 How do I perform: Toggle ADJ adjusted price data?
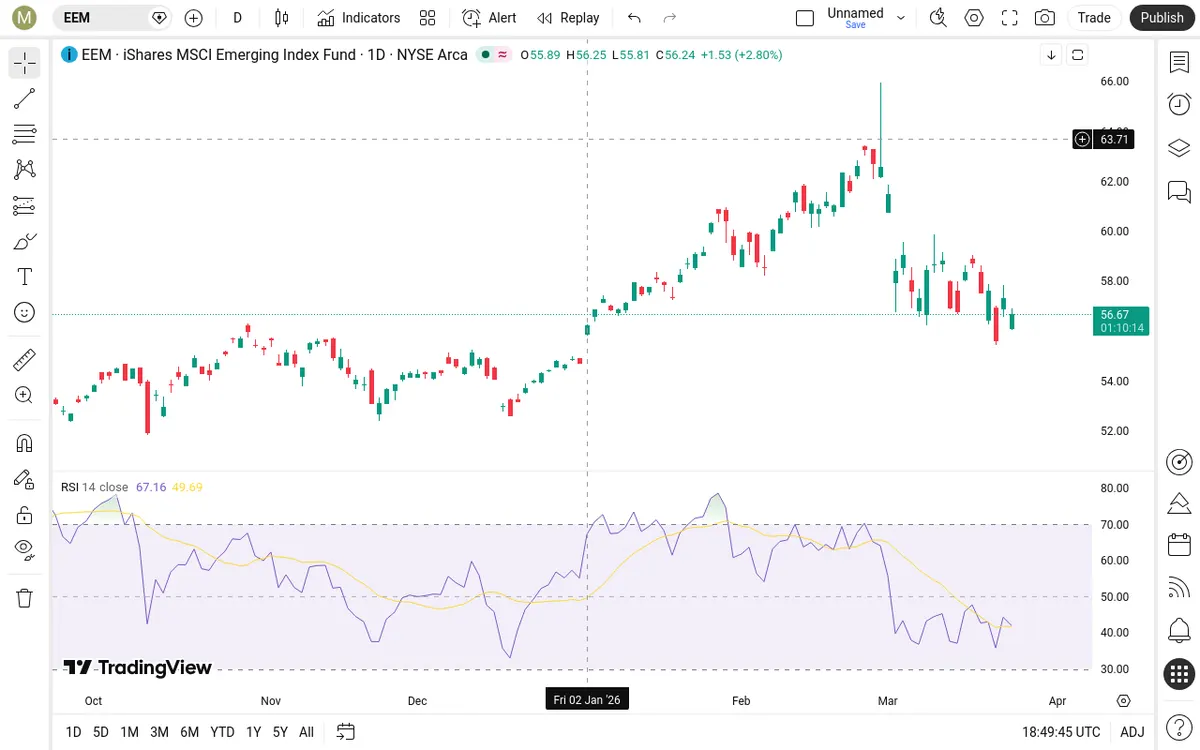(1132, 732)
